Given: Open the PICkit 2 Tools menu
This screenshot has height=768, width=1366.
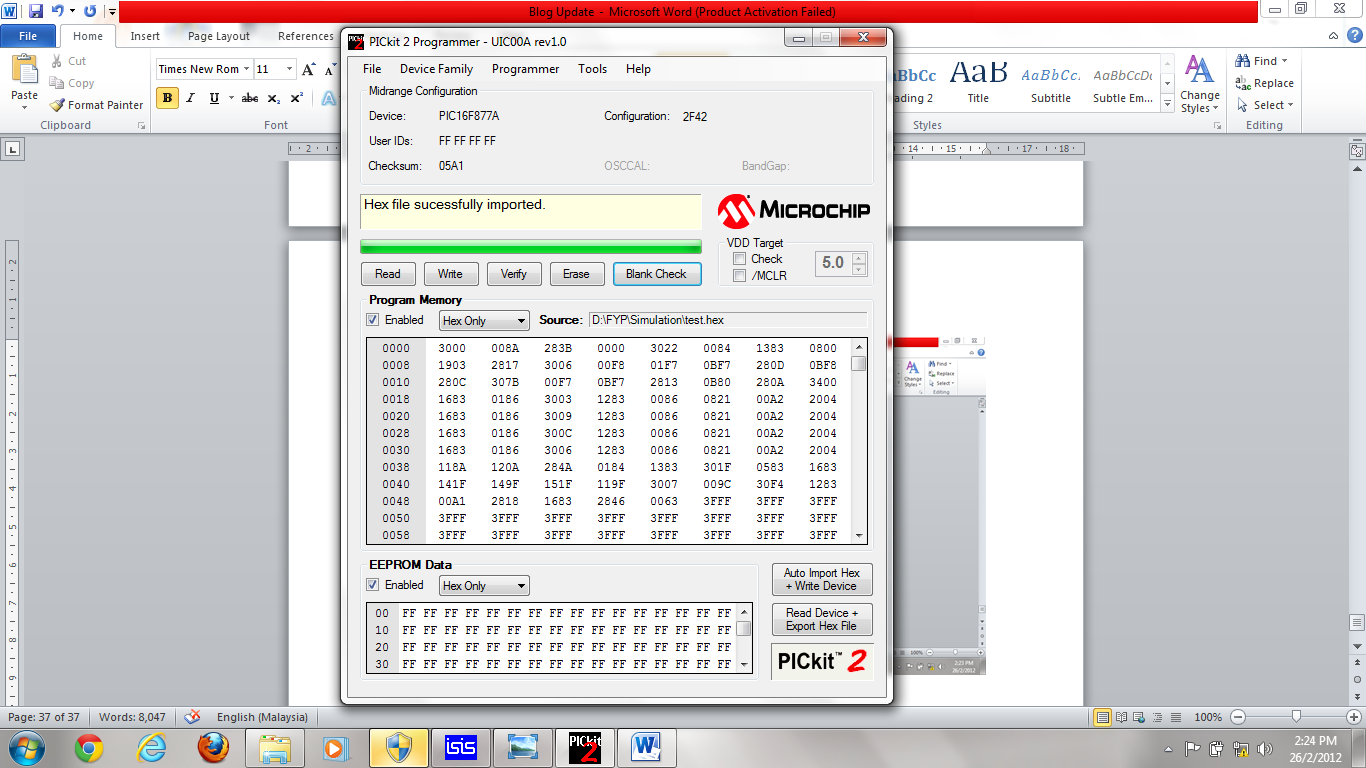Looking at the screenshot, I should tap(592, 69).
